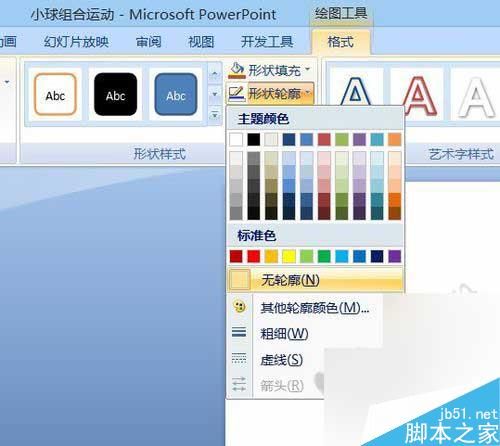Show next row of shape styles
The image size is (500, 446).
(215, 95)
